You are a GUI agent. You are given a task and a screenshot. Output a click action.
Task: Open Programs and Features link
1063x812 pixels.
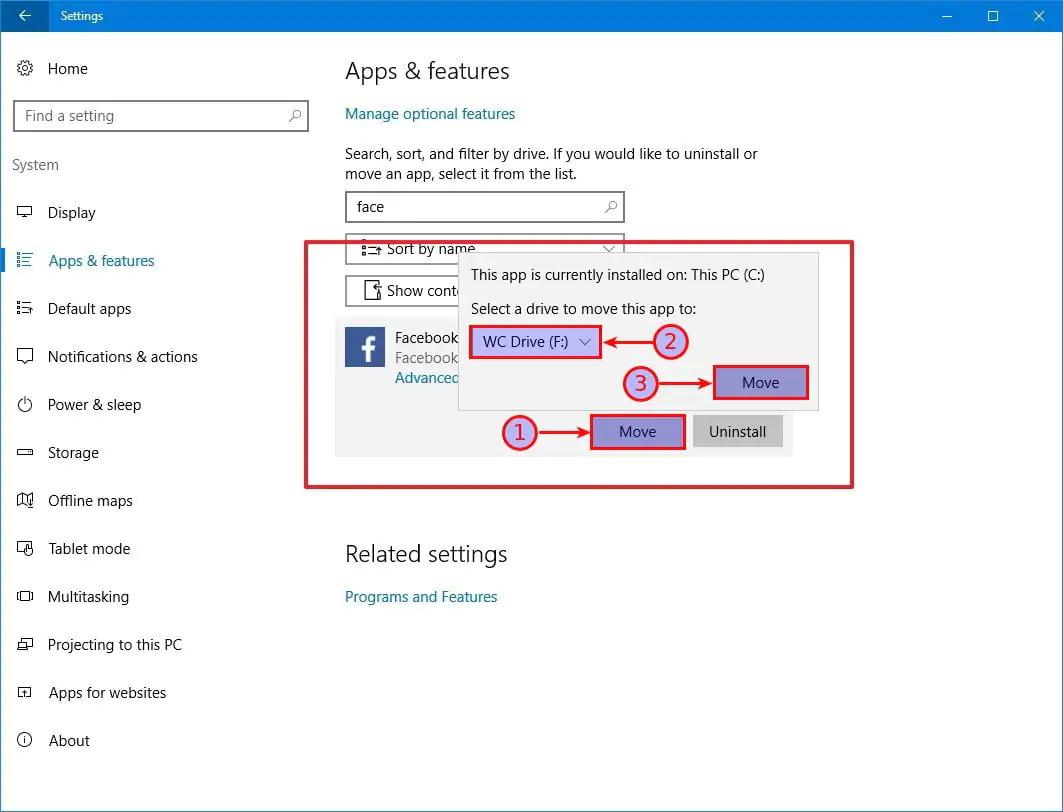(421, 597)
